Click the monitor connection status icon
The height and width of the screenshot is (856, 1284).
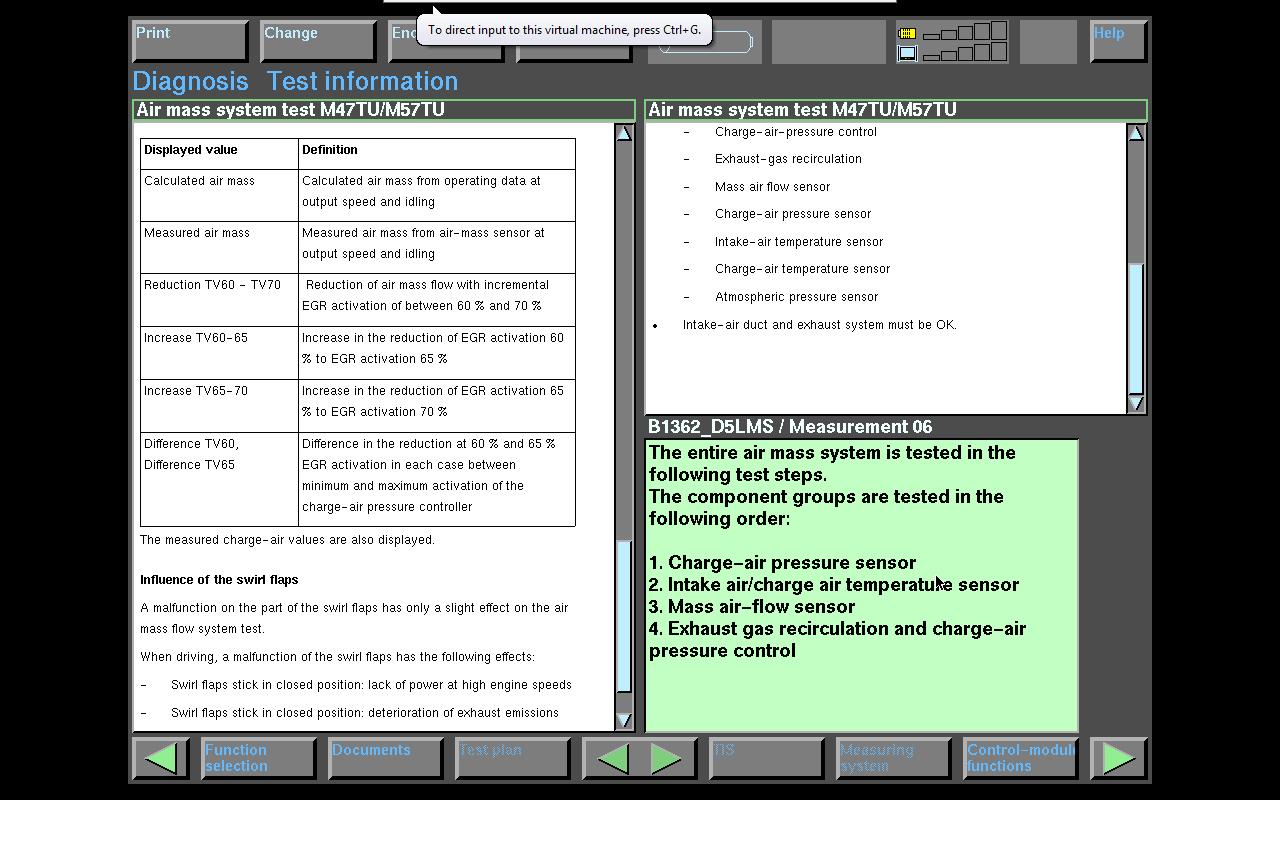[907, 53]
